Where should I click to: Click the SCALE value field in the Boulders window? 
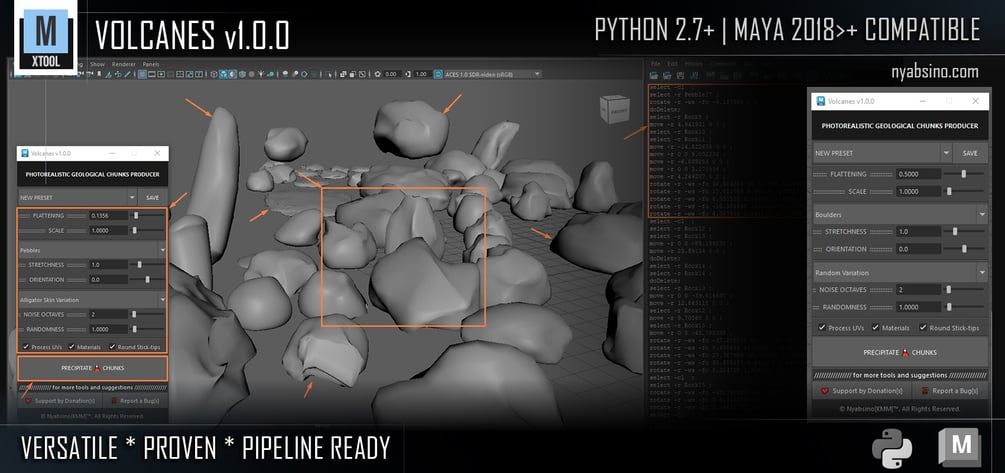(x=919, y=191)
